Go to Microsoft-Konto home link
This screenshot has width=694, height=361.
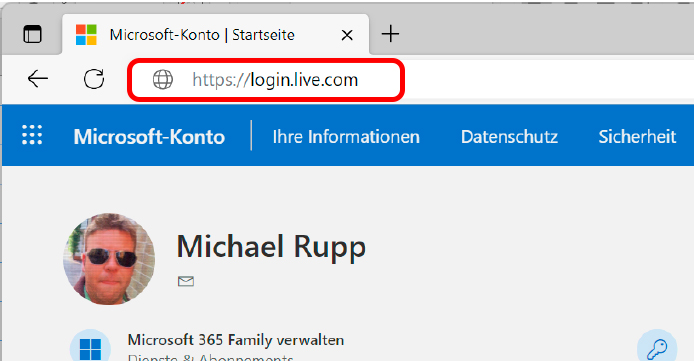point(149,137)
